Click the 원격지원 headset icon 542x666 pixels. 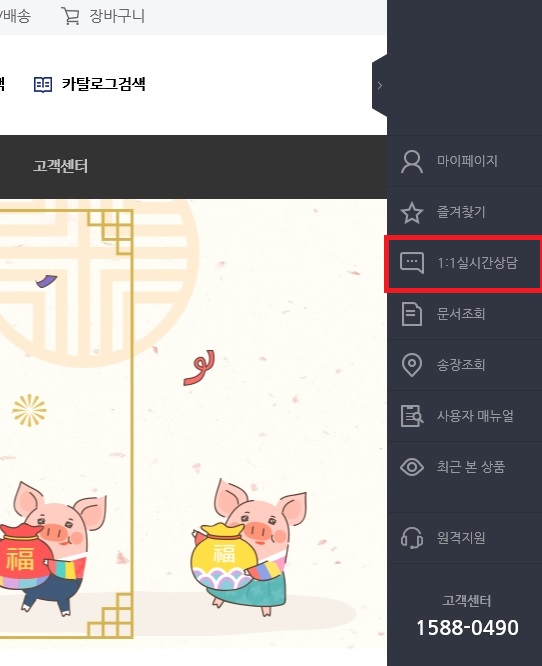coord(412,538)
